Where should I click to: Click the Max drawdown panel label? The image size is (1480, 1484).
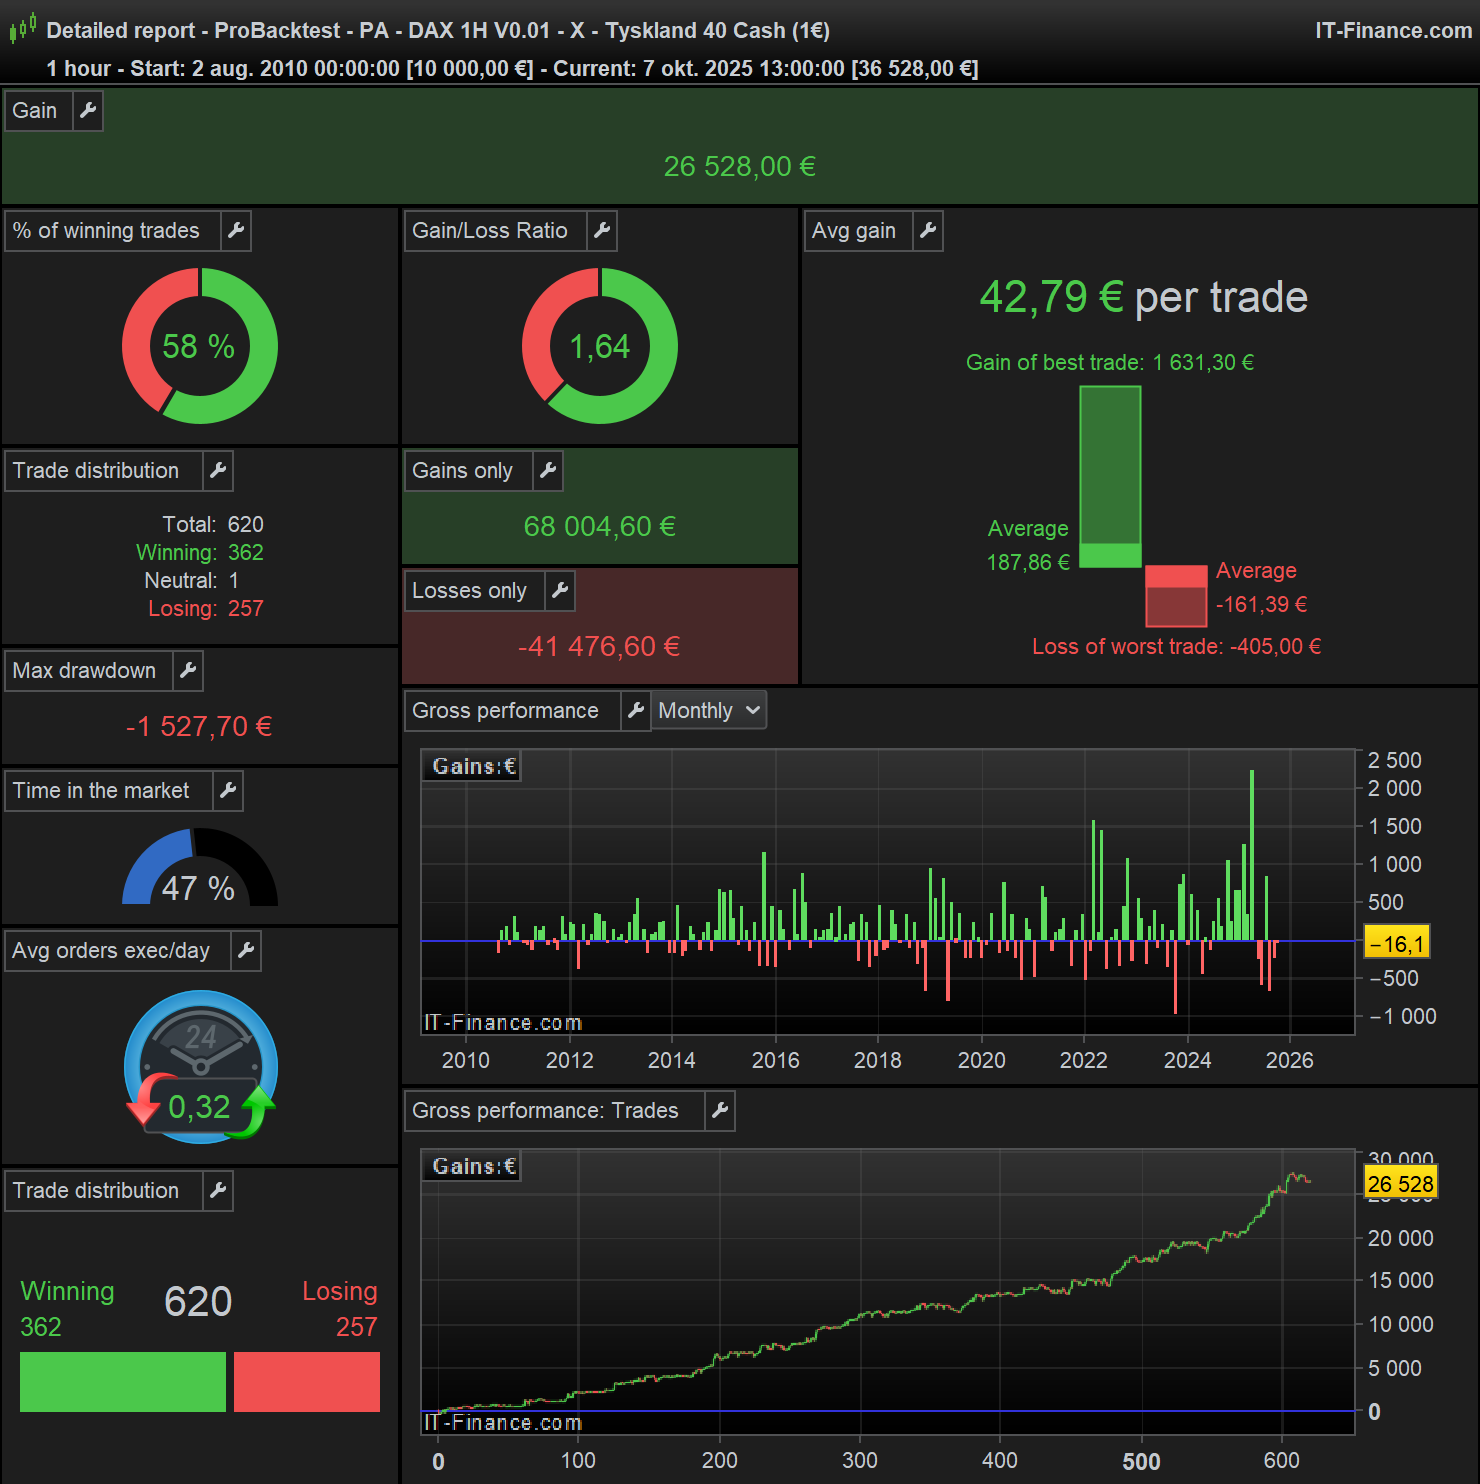point(84,671)
